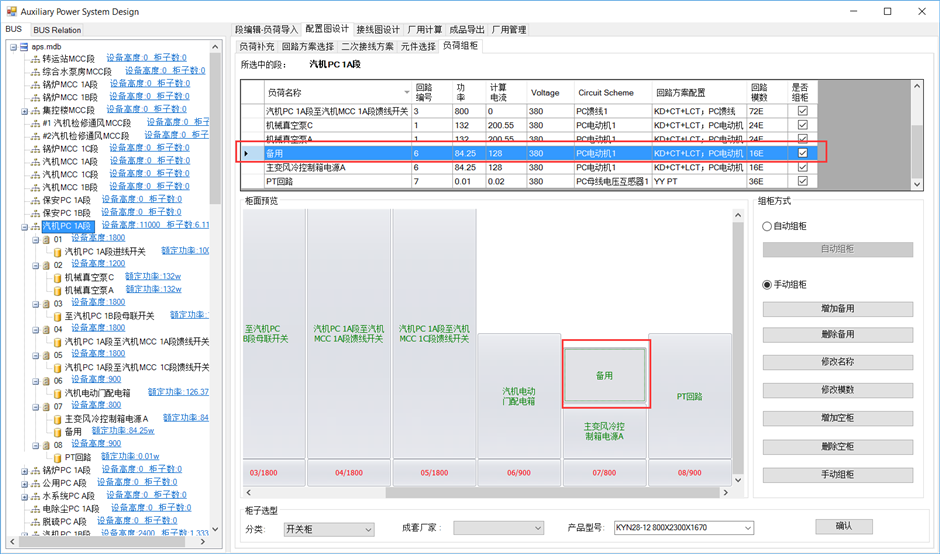Toggle 是否组柜 checkbox for PT回路 row
The width and height of the screenshot is (940, 554).
tap(803, 181)
